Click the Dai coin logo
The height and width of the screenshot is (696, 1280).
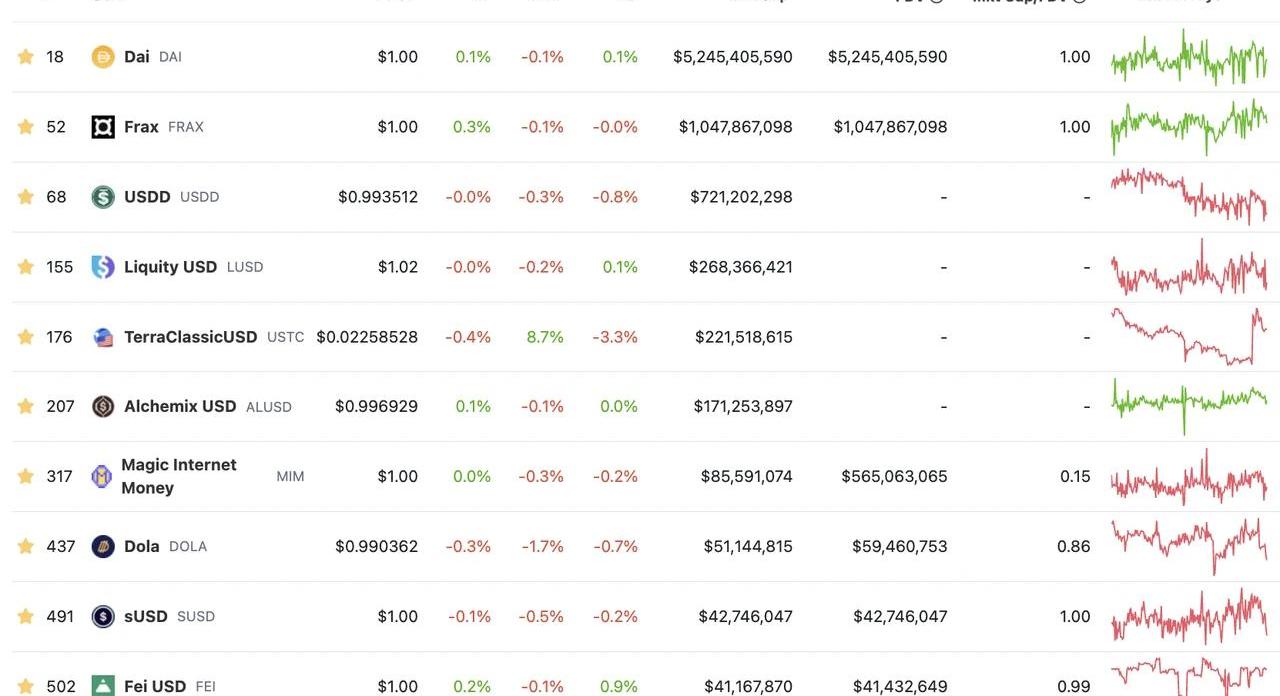103,57
